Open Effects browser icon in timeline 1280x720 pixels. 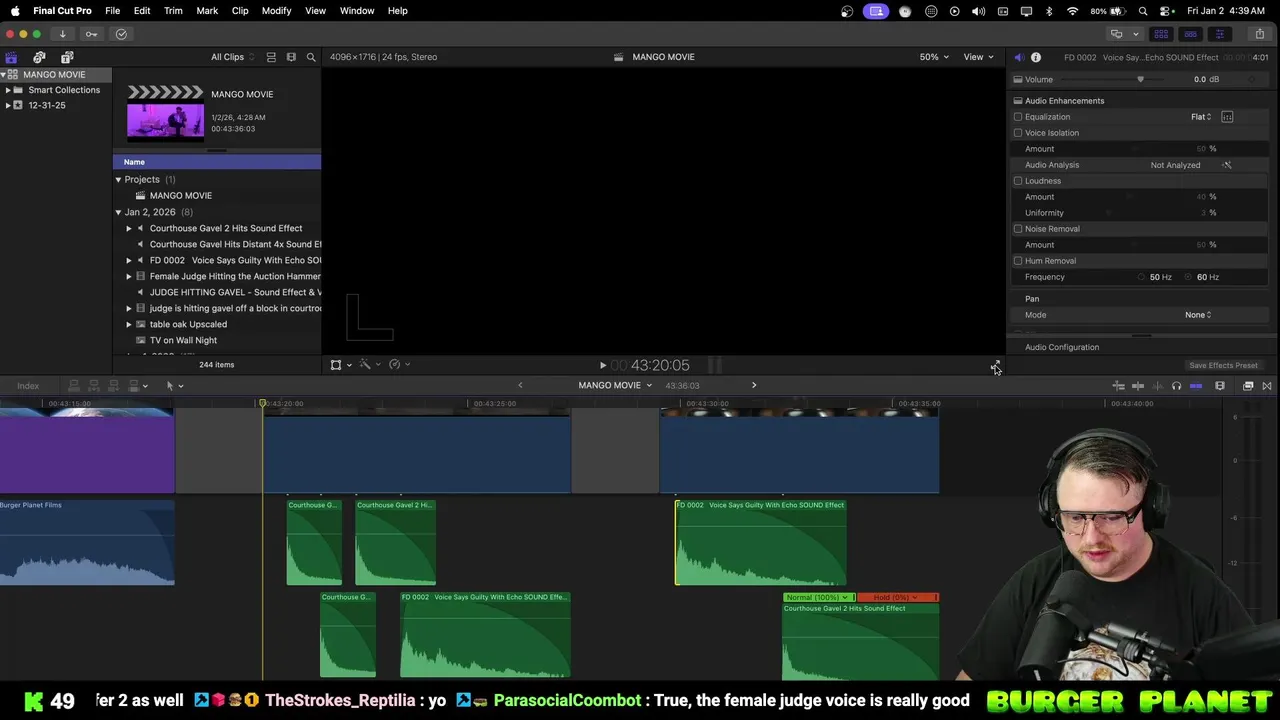1248,386
